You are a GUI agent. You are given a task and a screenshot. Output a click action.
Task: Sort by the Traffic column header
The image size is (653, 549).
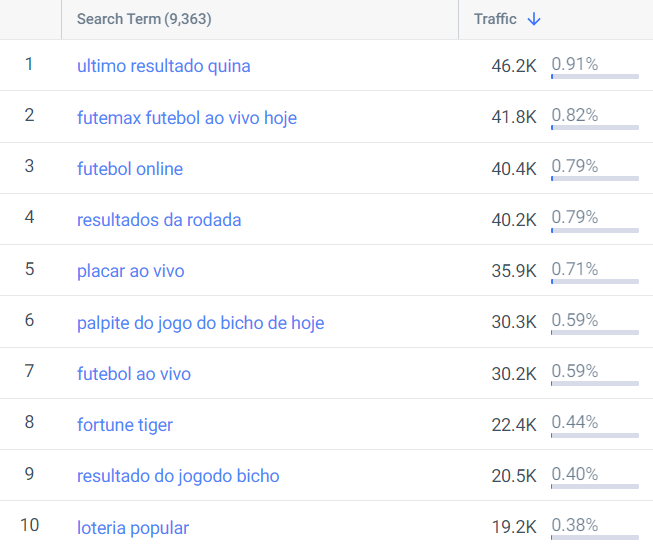tap(495, 19)
